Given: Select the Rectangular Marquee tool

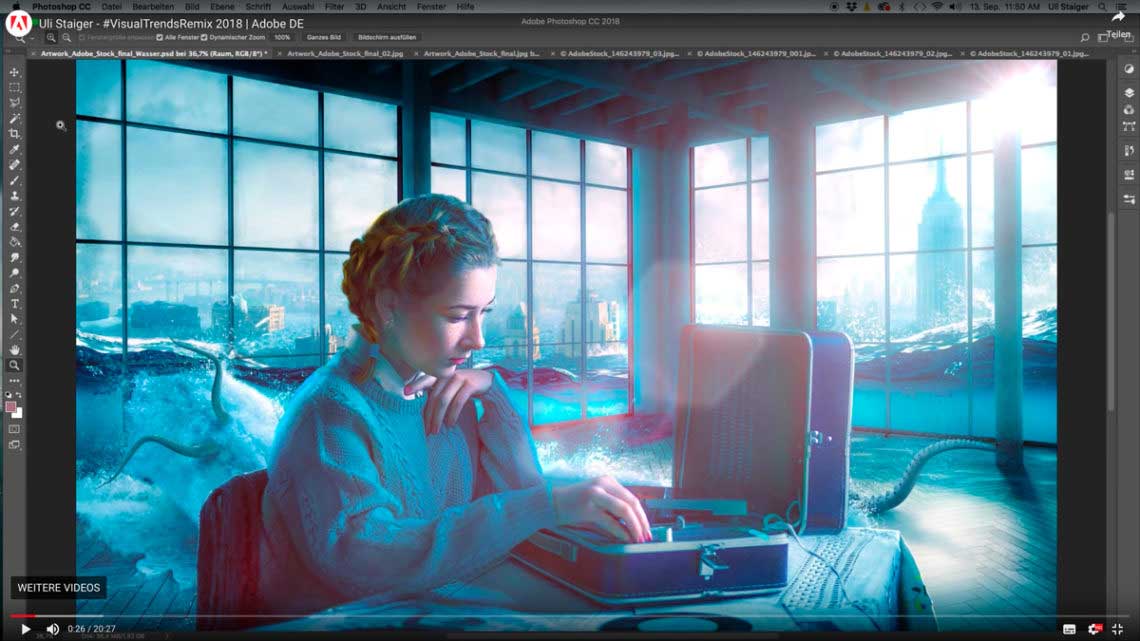Looking at the screenshot, I should tap(15, 87).
